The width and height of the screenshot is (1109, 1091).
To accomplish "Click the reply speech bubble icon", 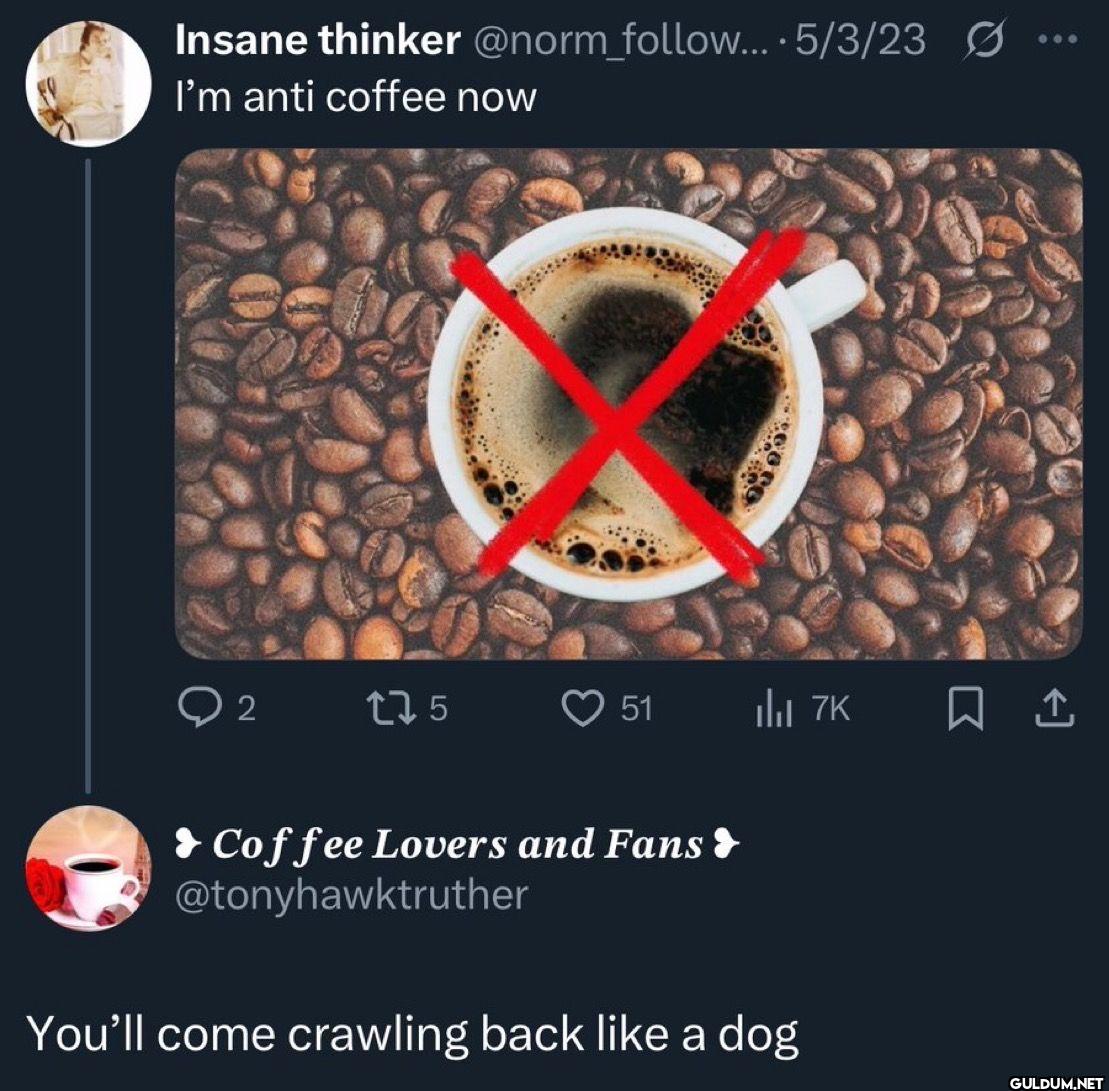I will click(198, 708).
